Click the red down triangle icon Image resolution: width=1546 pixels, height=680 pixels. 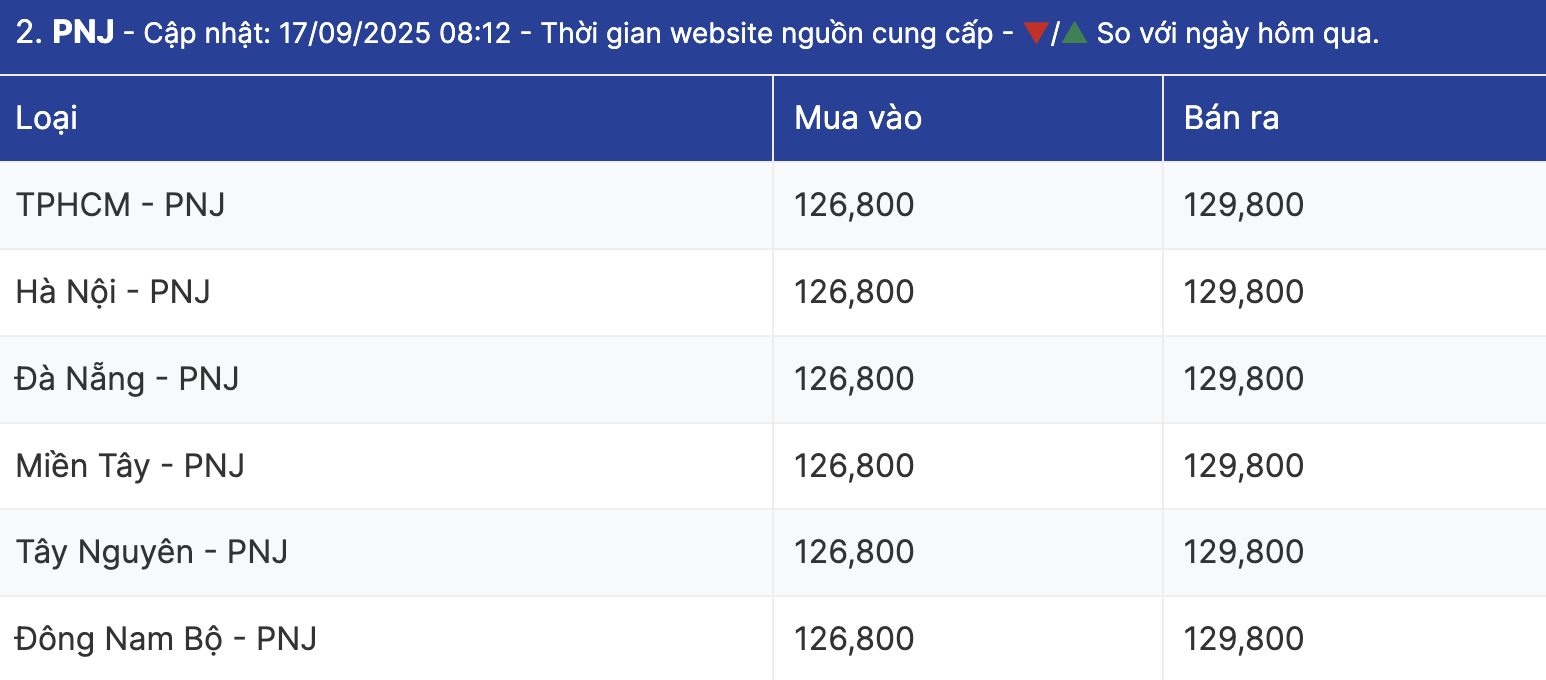click(1037, 33)
